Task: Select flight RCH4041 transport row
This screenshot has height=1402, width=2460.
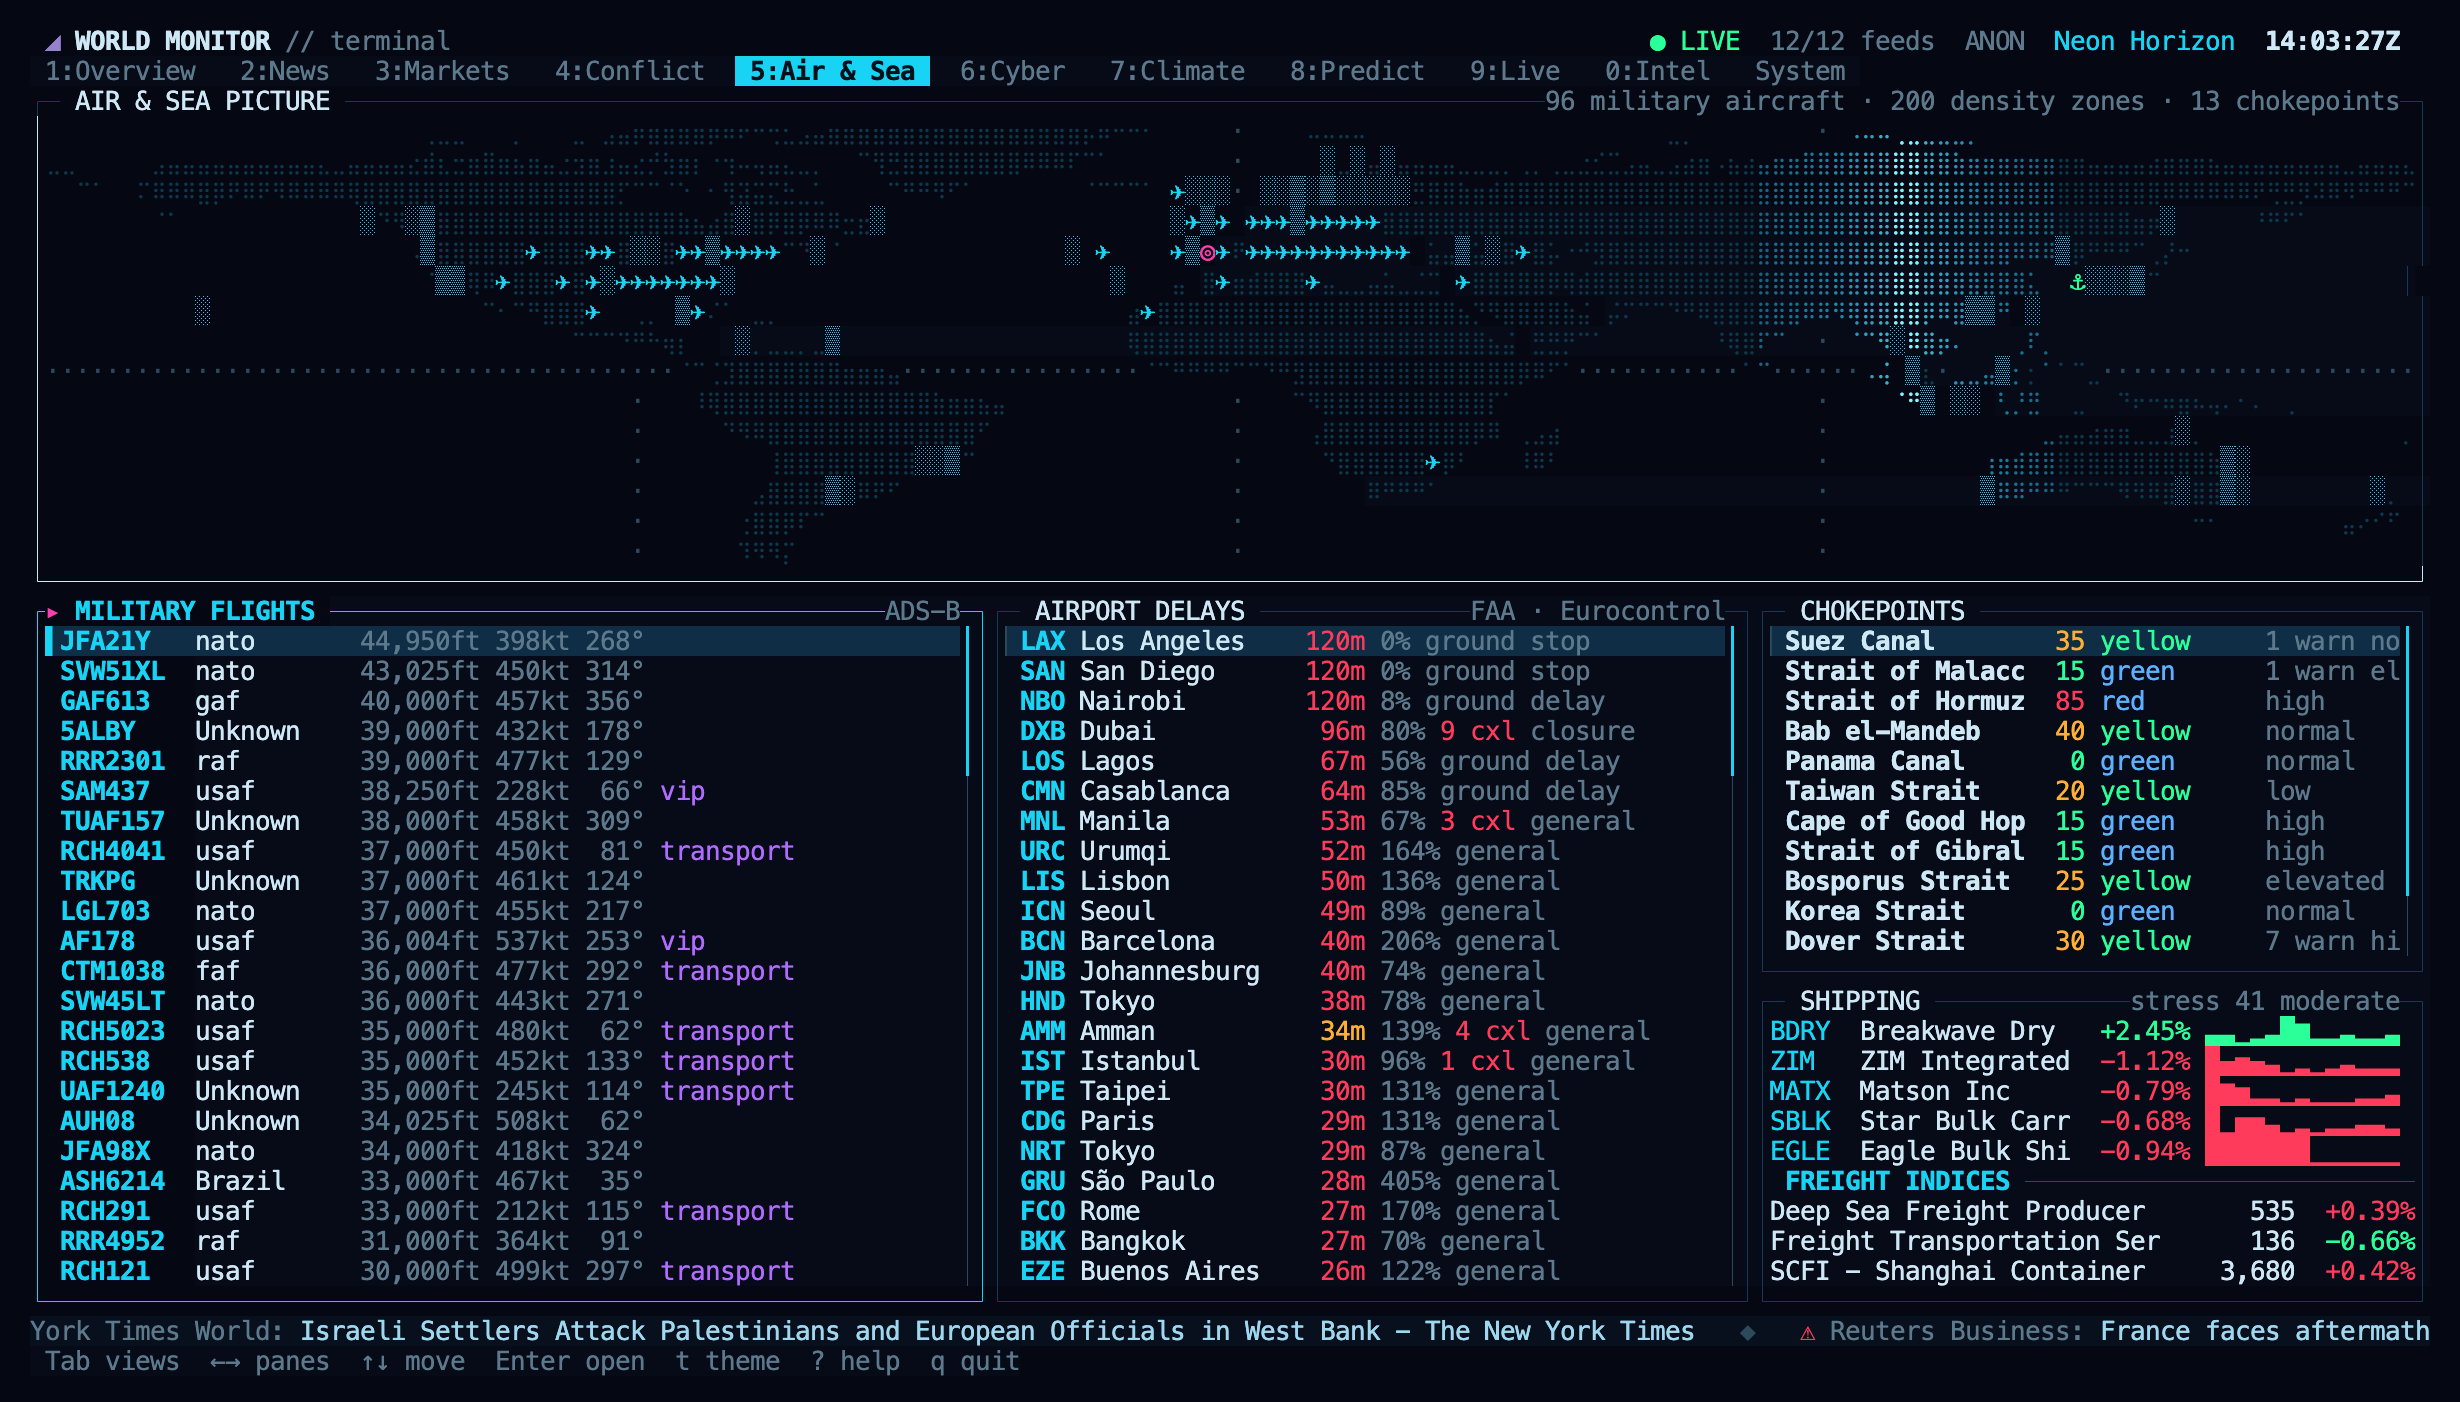Action: 502,851
